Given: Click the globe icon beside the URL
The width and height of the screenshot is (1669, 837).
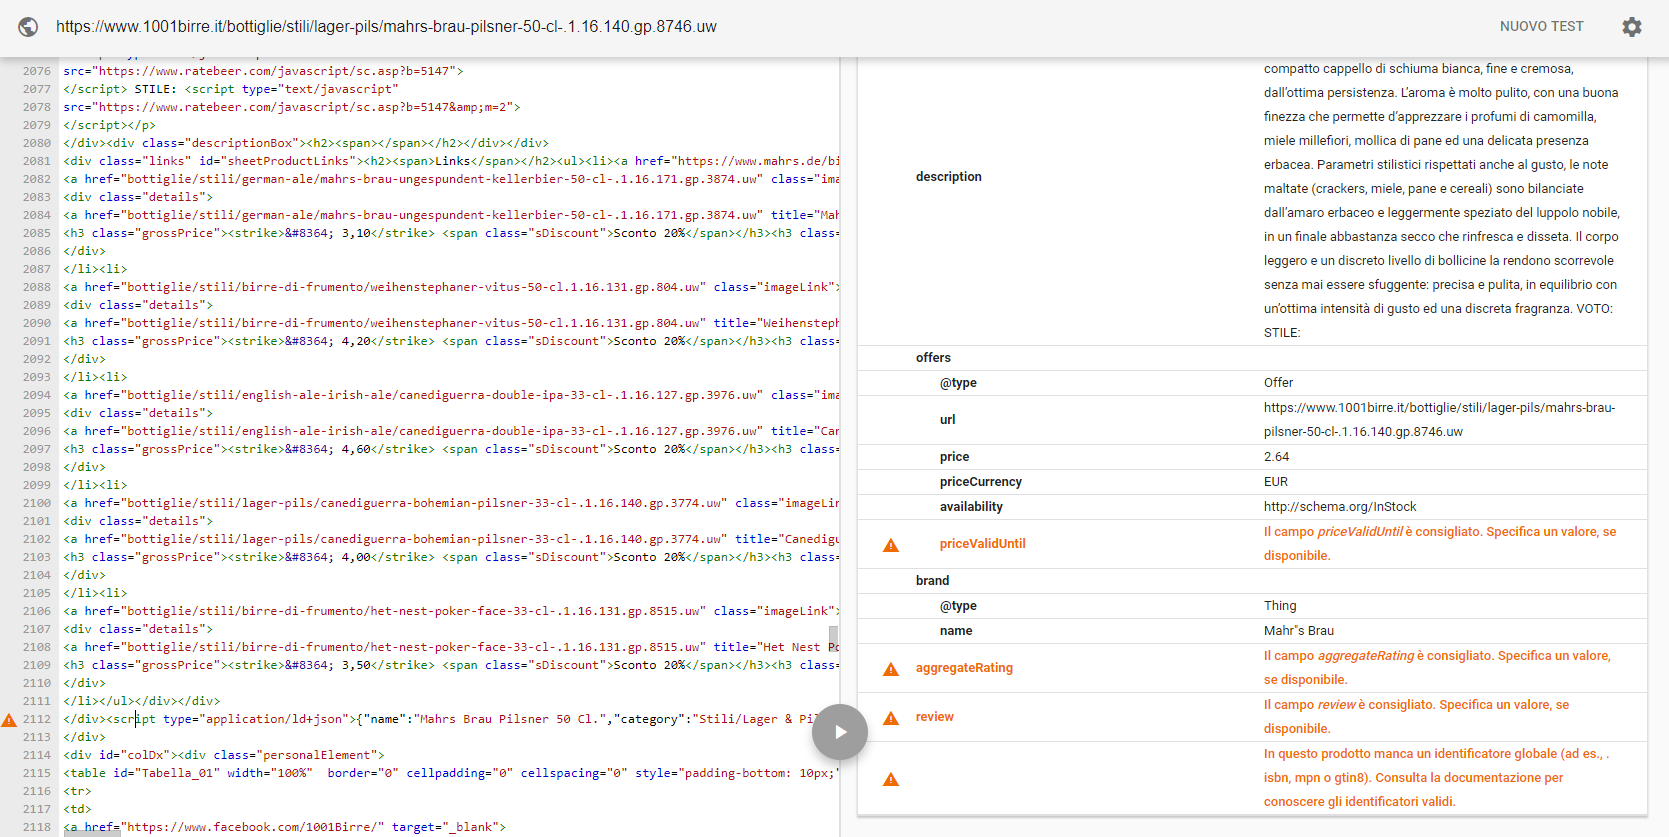Looking at the screenshot, I should pyautogui.click(x=28, y=27).
